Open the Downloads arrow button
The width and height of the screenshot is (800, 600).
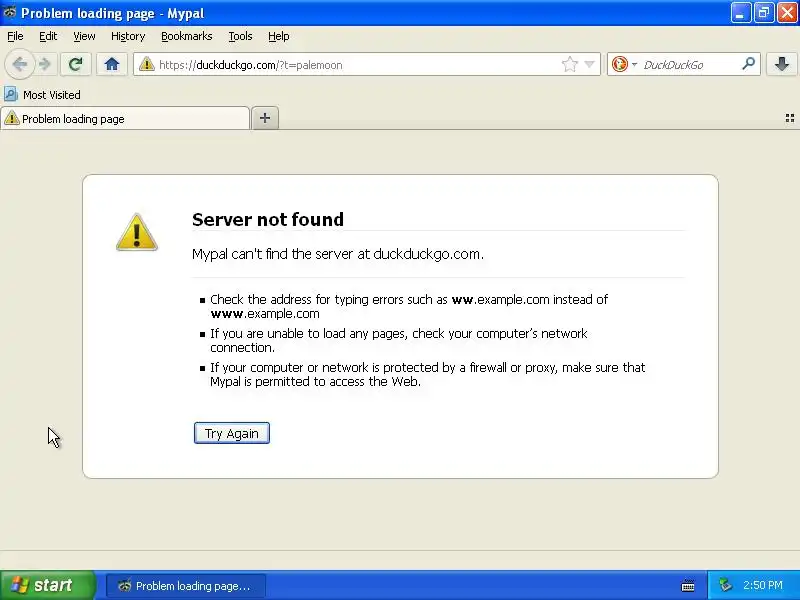pyautogui.click(x=782, y=64)
